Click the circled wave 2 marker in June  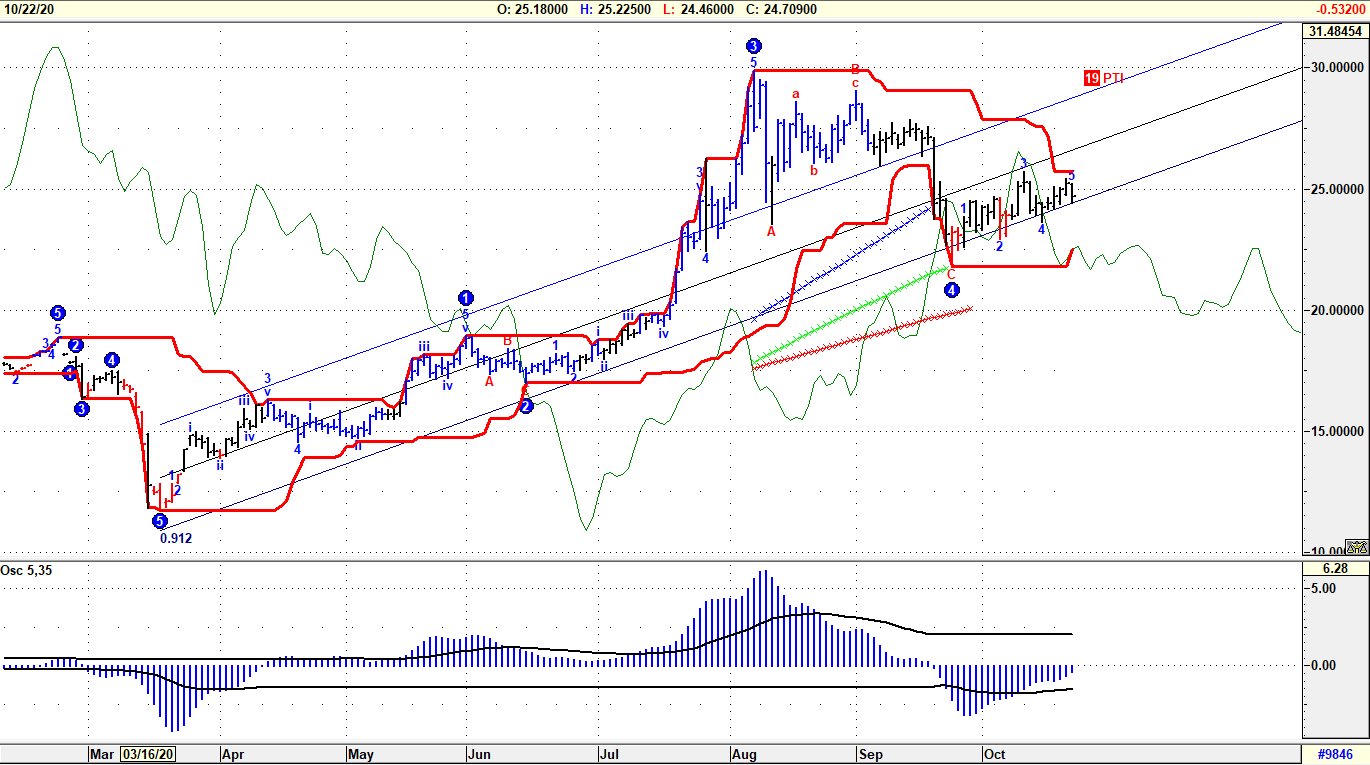(527, 405)
